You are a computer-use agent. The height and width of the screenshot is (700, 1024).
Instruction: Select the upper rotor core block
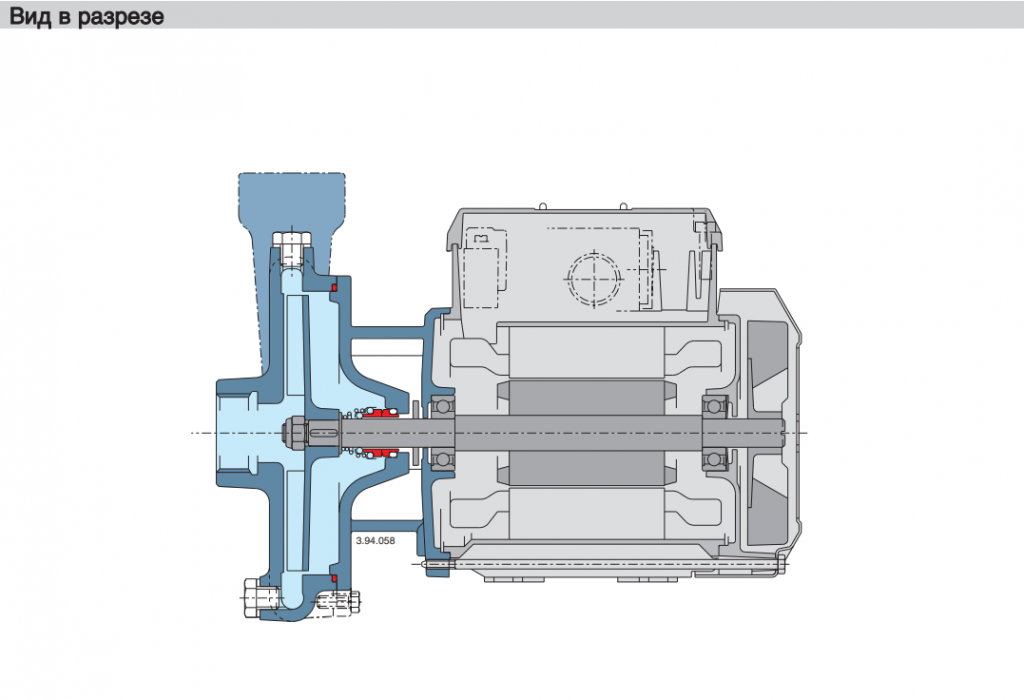586,399
